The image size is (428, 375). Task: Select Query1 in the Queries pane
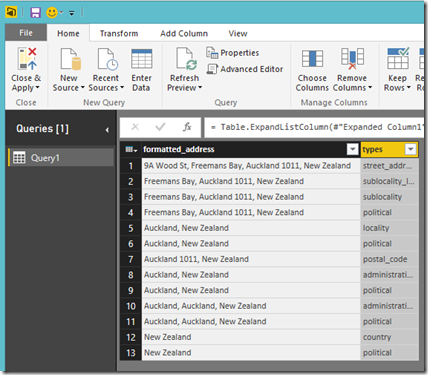click(61, 158)
